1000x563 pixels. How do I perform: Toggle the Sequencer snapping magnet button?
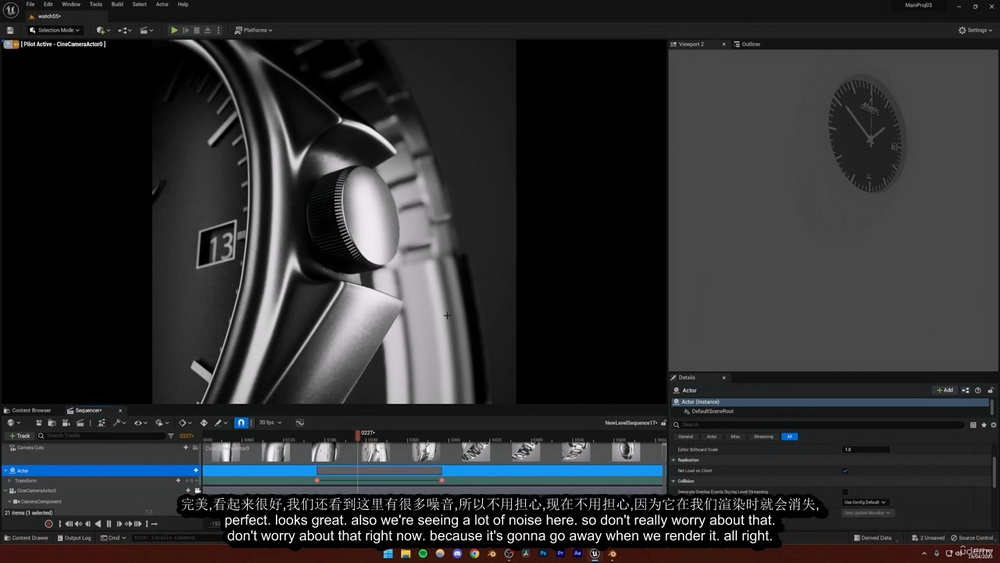241,423
